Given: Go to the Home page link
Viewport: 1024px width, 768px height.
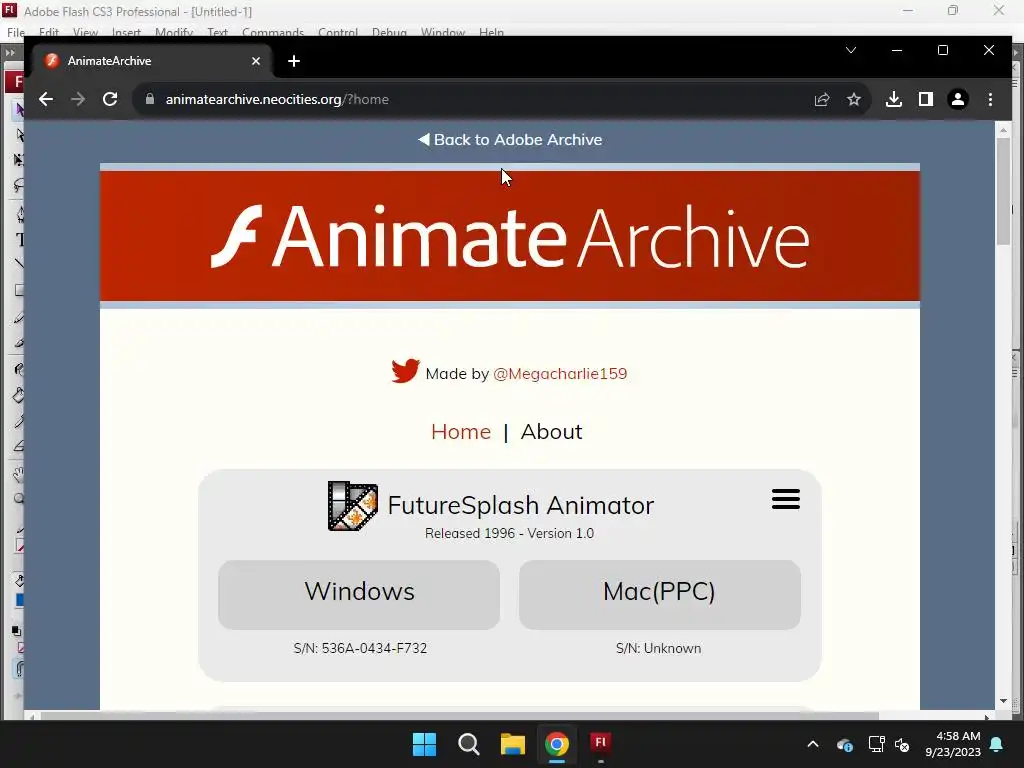Looking at the screenshot, I should click(461, 432).
